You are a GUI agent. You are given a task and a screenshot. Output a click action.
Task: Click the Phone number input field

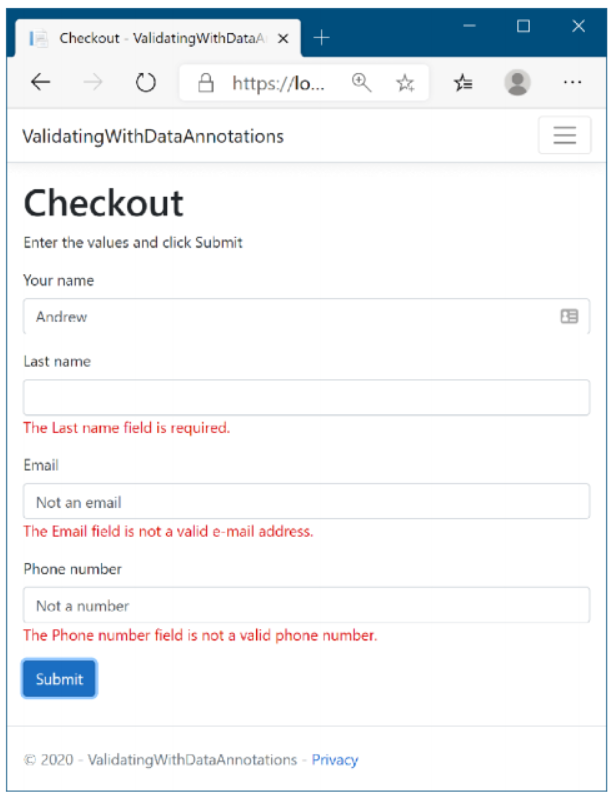tap(306, 606)
